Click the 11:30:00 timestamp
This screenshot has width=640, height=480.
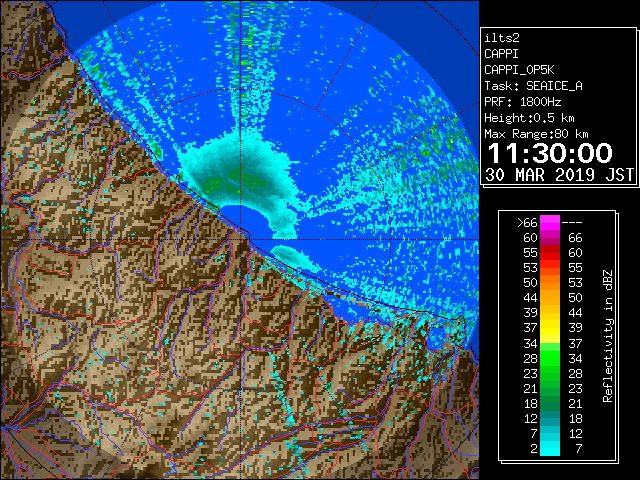coord(550,153)
